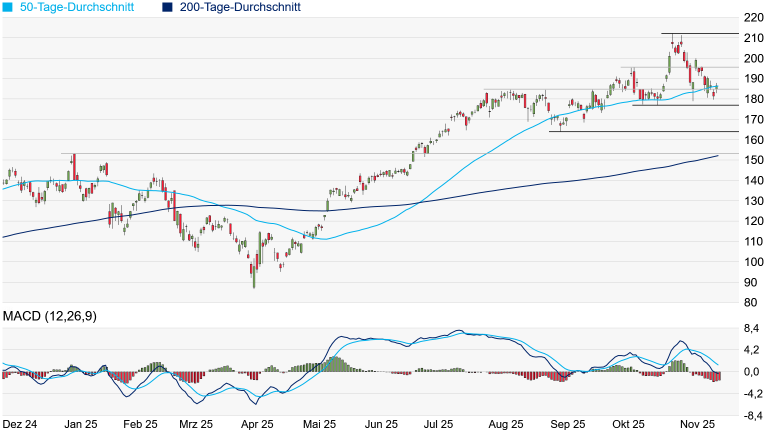Click the -8,4 MACD axis label

tap(752, 414)
